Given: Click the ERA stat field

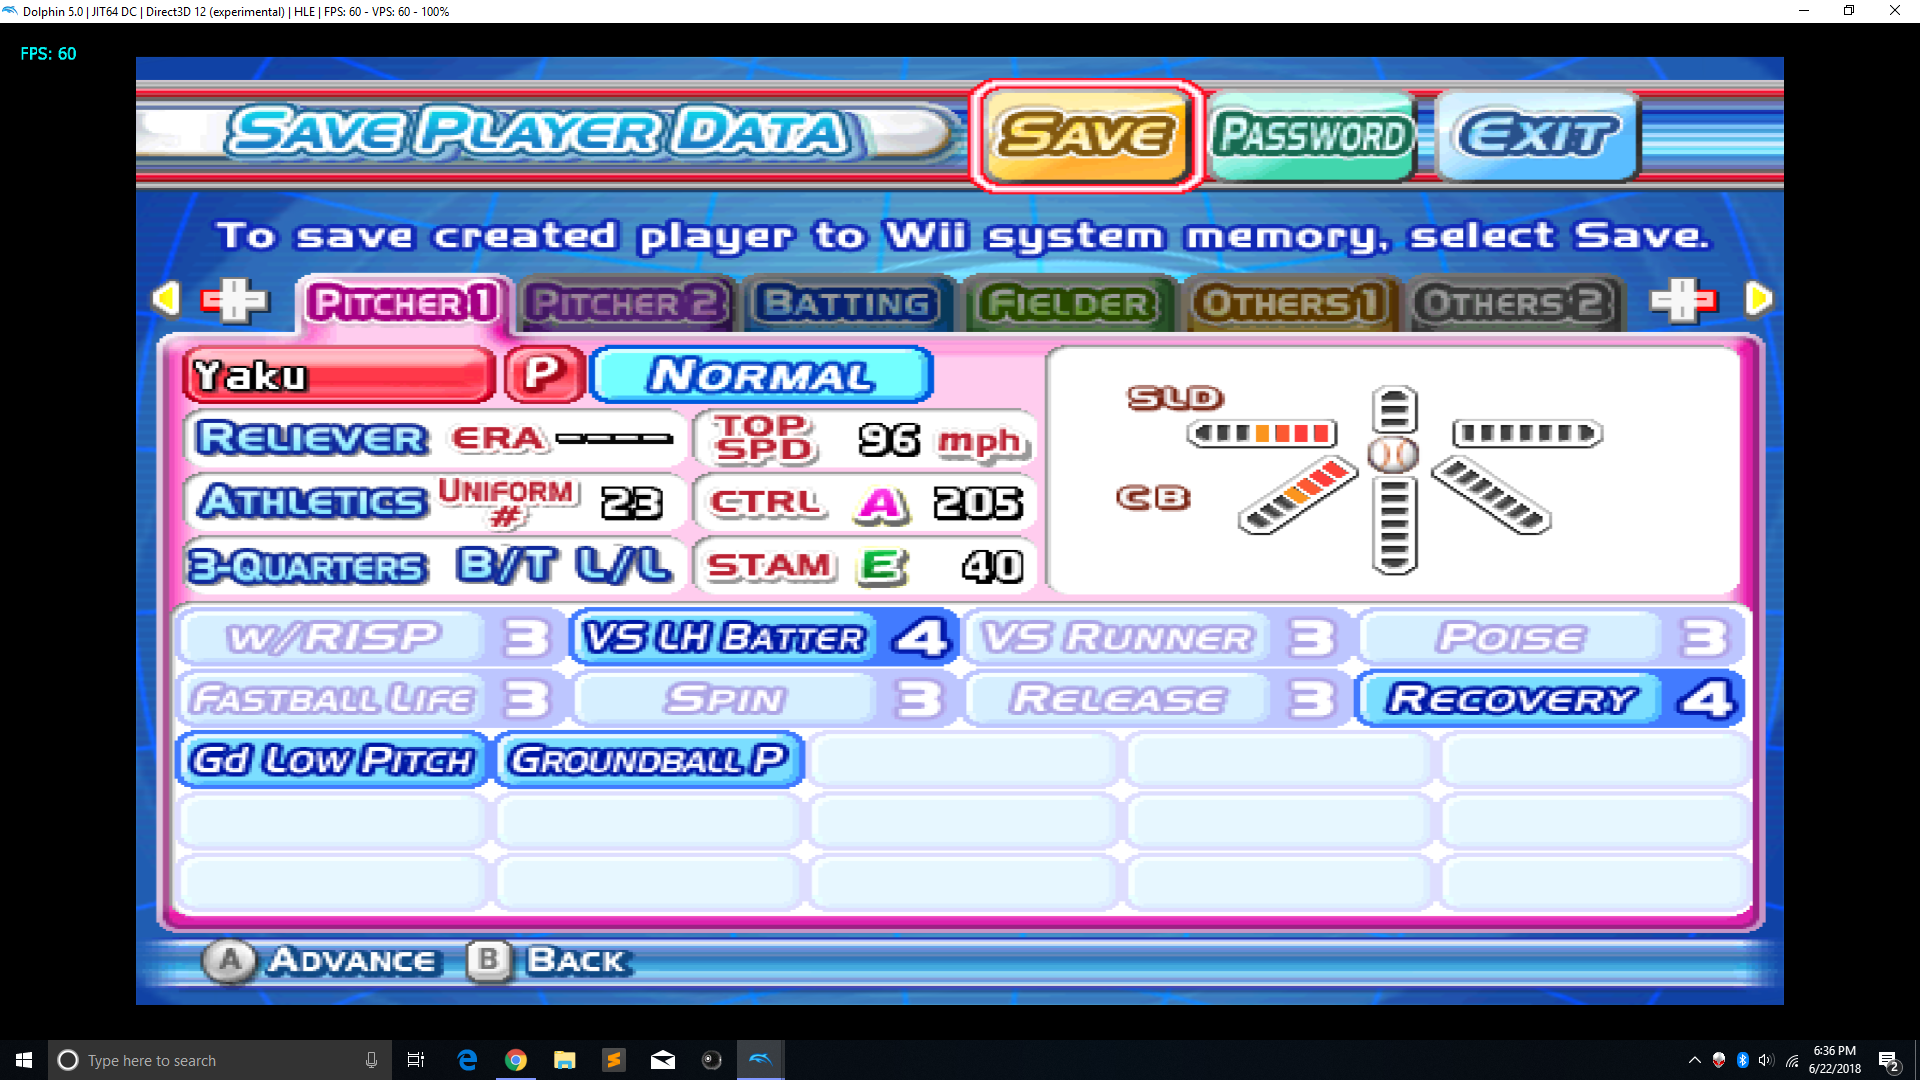Looking at the screenshot, I should point(562,439).
